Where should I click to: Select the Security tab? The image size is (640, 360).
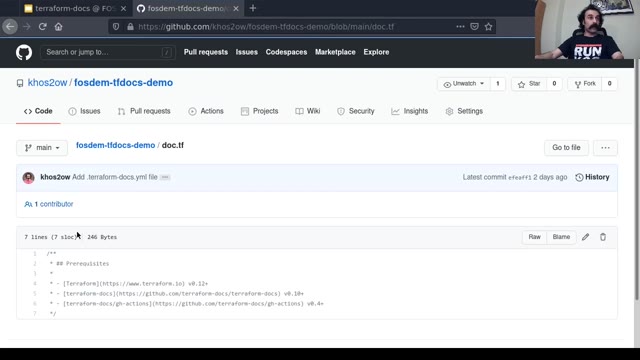356,111
